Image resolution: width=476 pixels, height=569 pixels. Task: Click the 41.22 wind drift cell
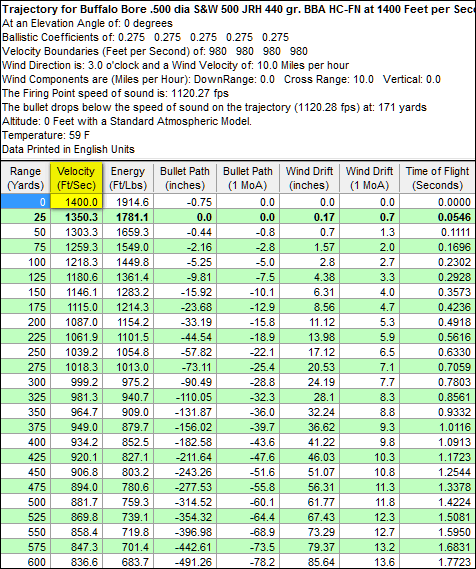[x=309, y=442]
